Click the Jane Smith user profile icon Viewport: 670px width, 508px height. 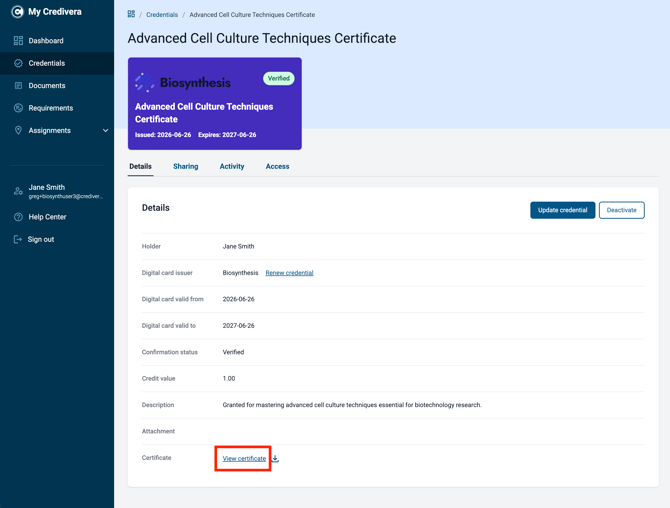[x=18, y=191]
